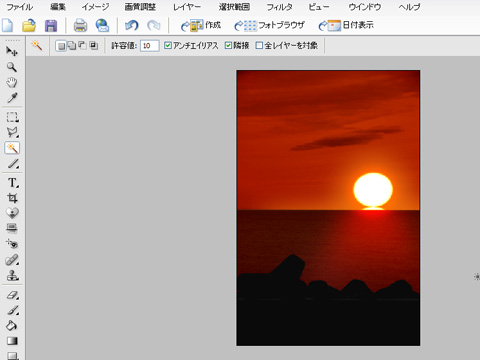The height and width of the screenshot is (360, 480).
Task: Pick the band-aid Healing Brush tool
Action: point(12,260)
